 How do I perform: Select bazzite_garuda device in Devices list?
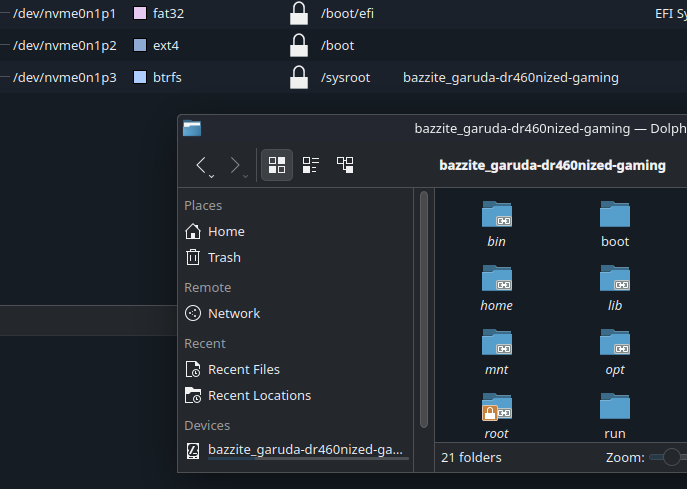(297, 450)
